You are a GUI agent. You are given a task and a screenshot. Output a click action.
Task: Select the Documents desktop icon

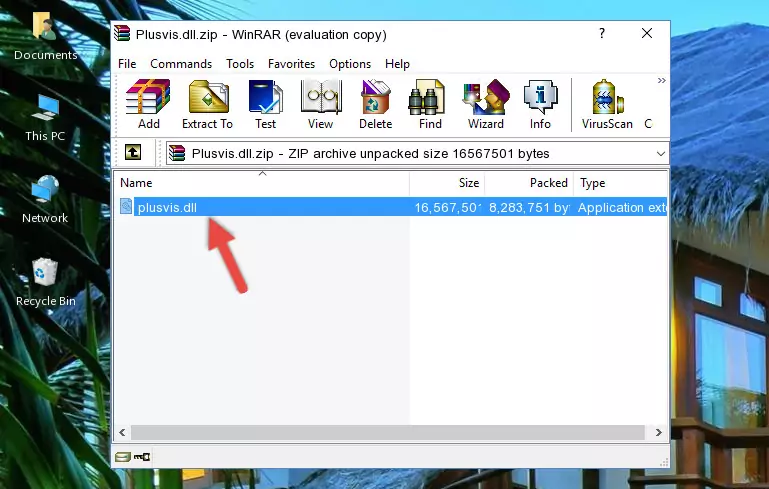pyautogui.click(x=45, y=36)
